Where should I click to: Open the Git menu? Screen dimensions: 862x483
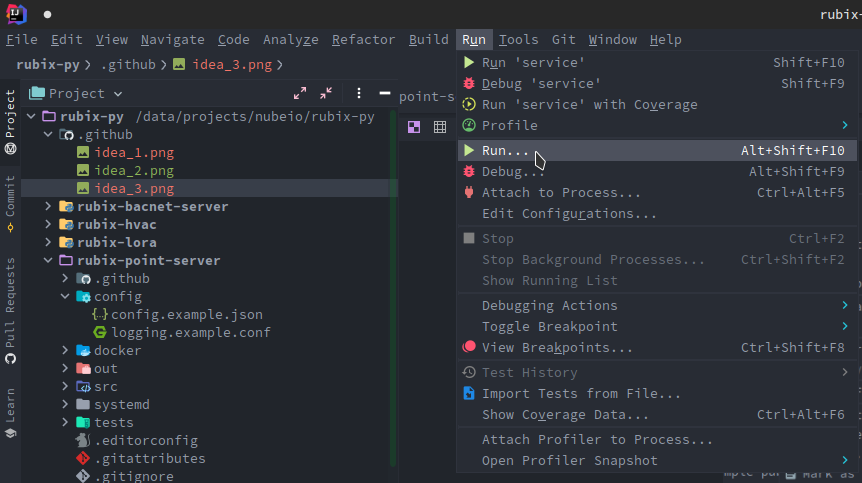coord(563,40)
